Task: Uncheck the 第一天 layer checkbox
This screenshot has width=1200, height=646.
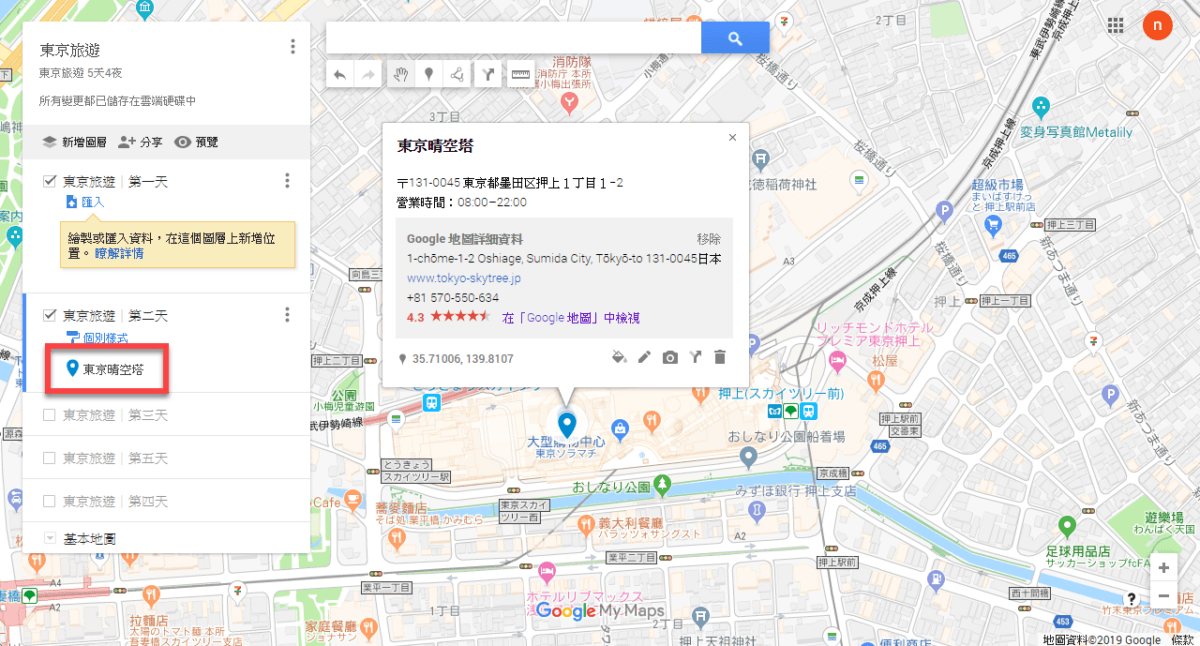Action: coord(49,181)
